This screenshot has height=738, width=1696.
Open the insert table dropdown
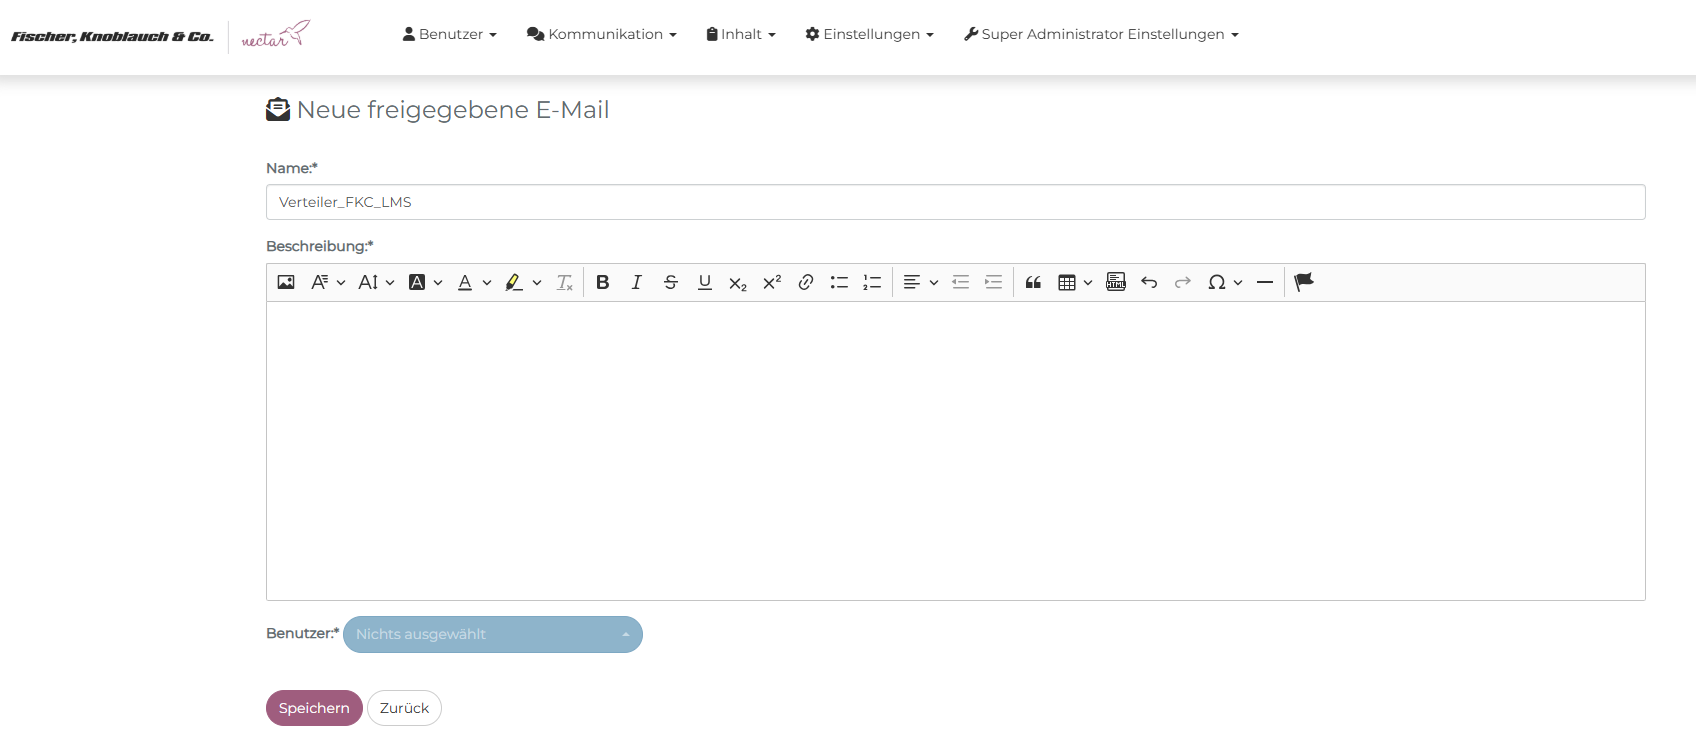[x=1074, y=283]
